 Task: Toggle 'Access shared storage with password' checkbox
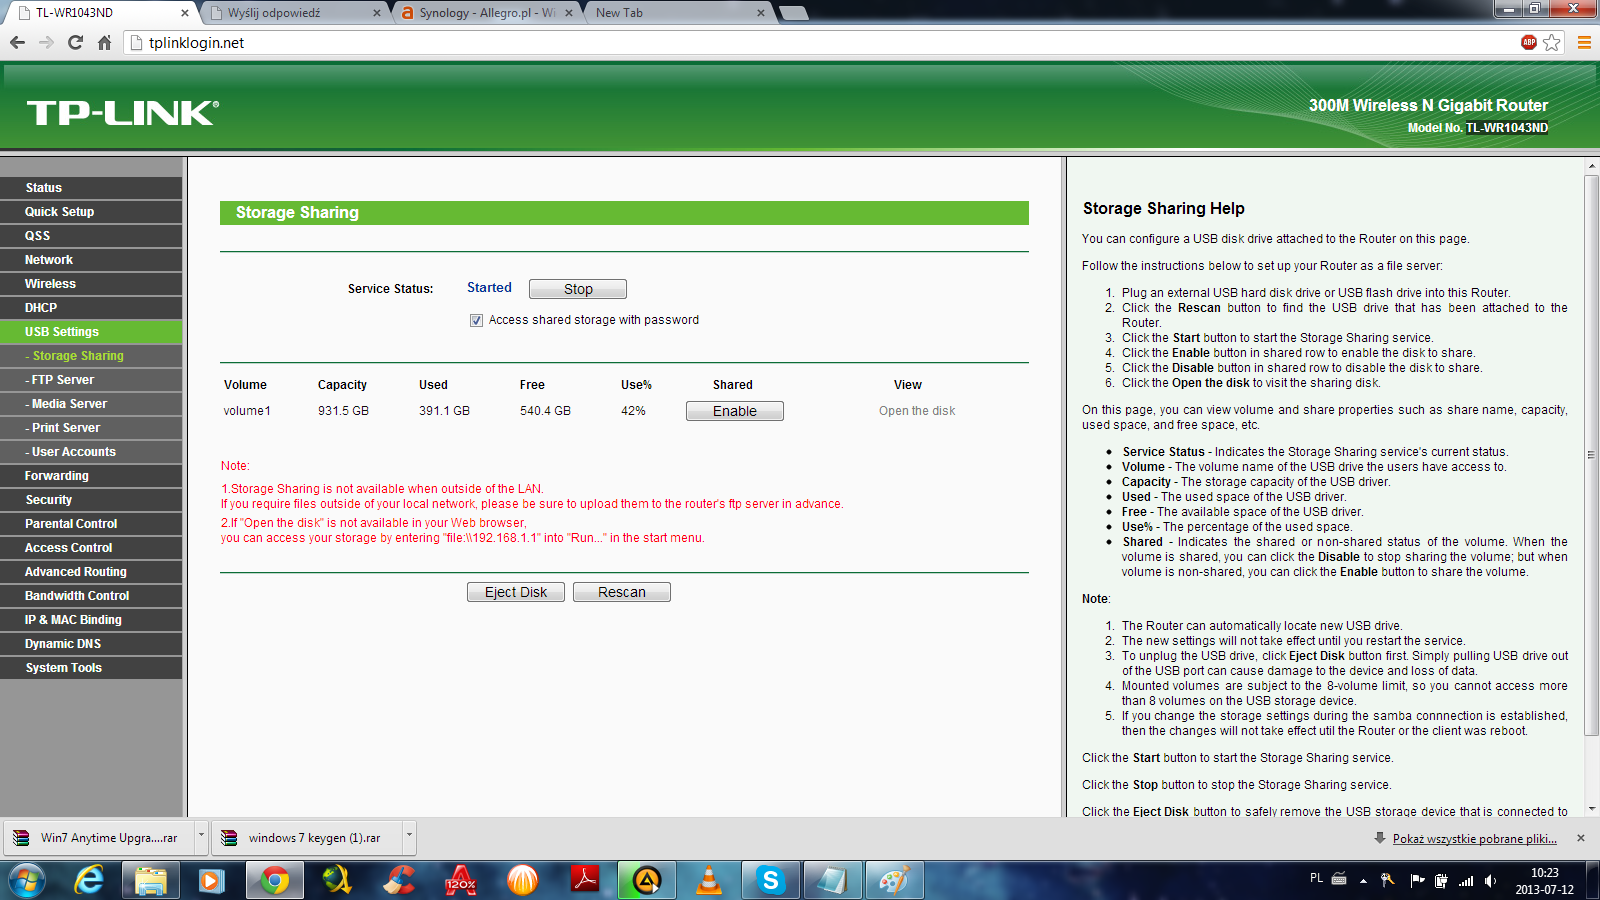pyautogui.click(x=477, y=320)
